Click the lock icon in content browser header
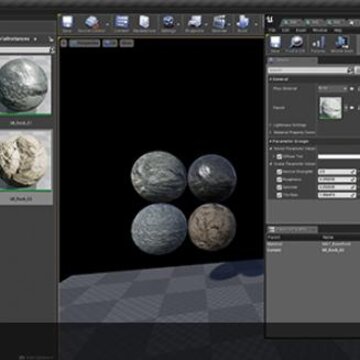 pos(51,39)
